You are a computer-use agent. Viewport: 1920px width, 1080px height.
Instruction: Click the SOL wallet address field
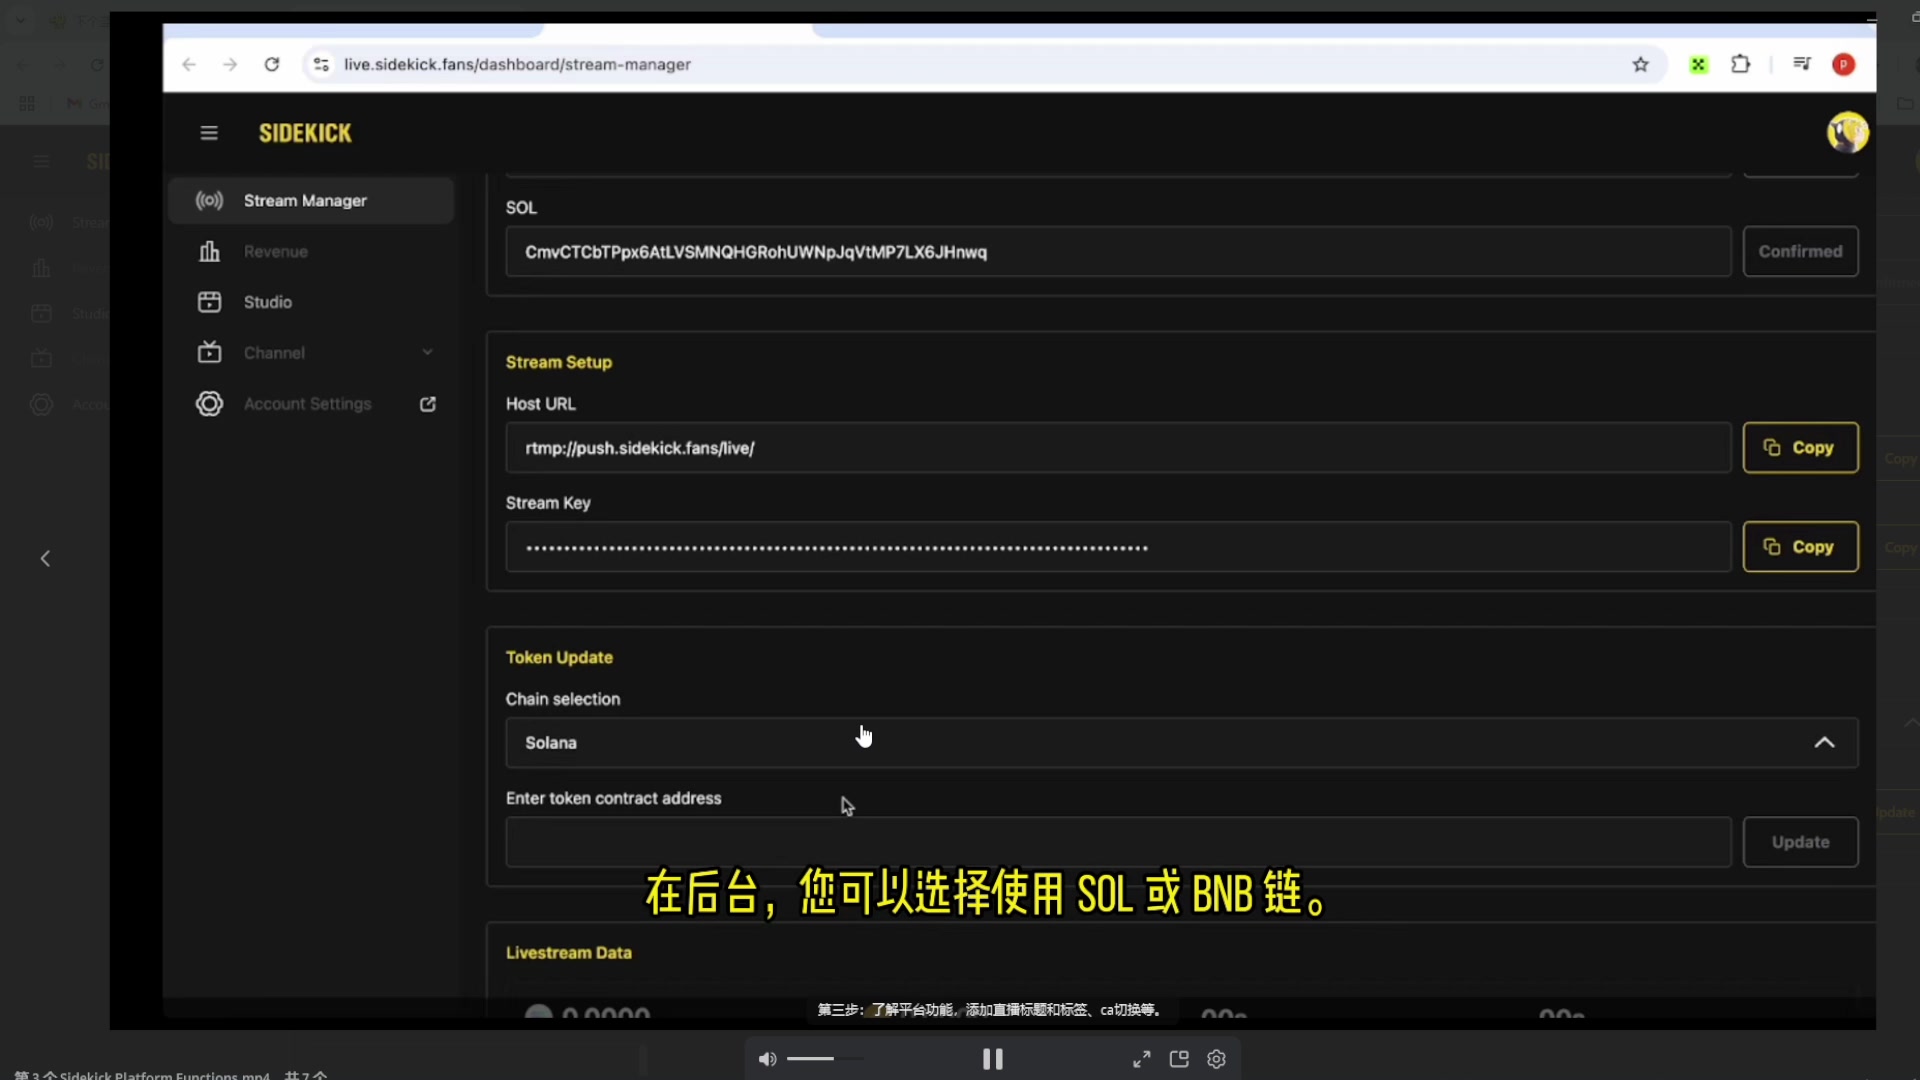[1118, 252]
